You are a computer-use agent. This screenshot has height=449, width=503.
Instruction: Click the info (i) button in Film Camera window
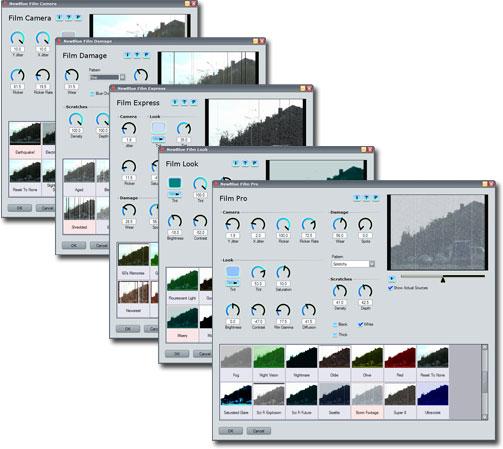click(x=59, y=17)
